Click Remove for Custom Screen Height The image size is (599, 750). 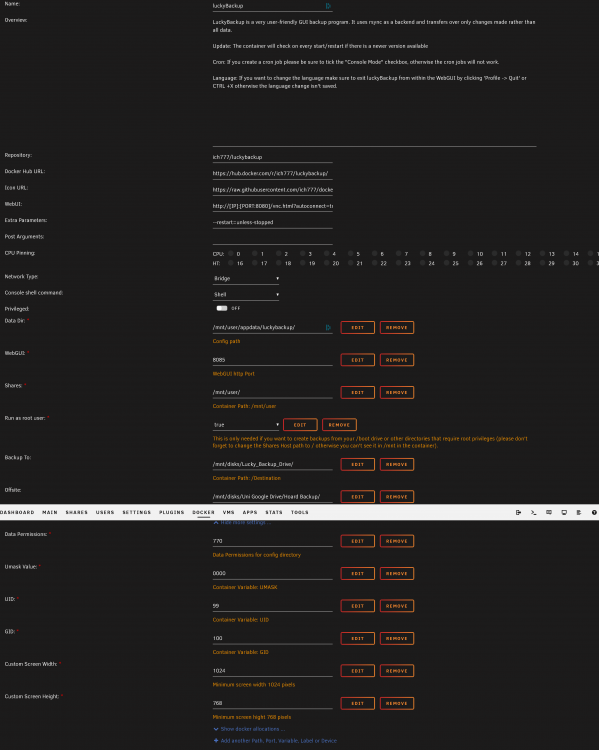[x=397, y=703]
